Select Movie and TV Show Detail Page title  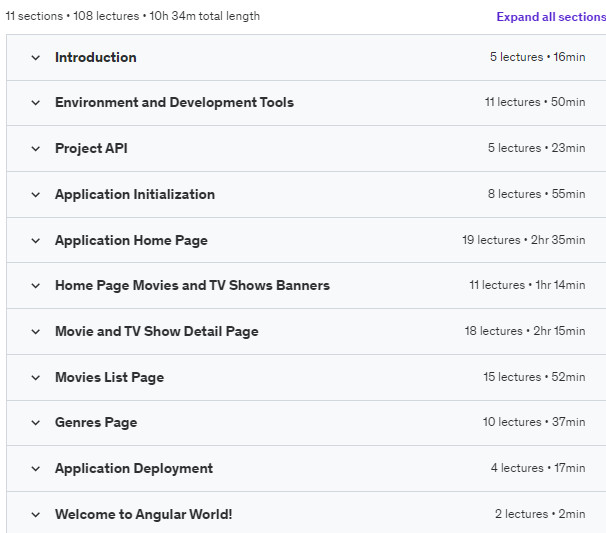157,331
